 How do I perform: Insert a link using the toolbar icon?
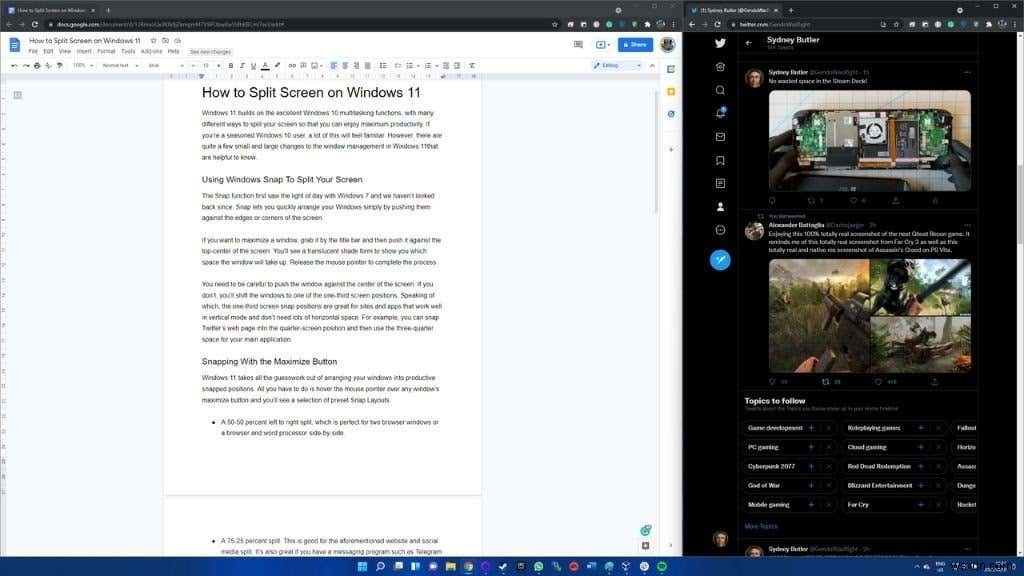pos(291,65)
